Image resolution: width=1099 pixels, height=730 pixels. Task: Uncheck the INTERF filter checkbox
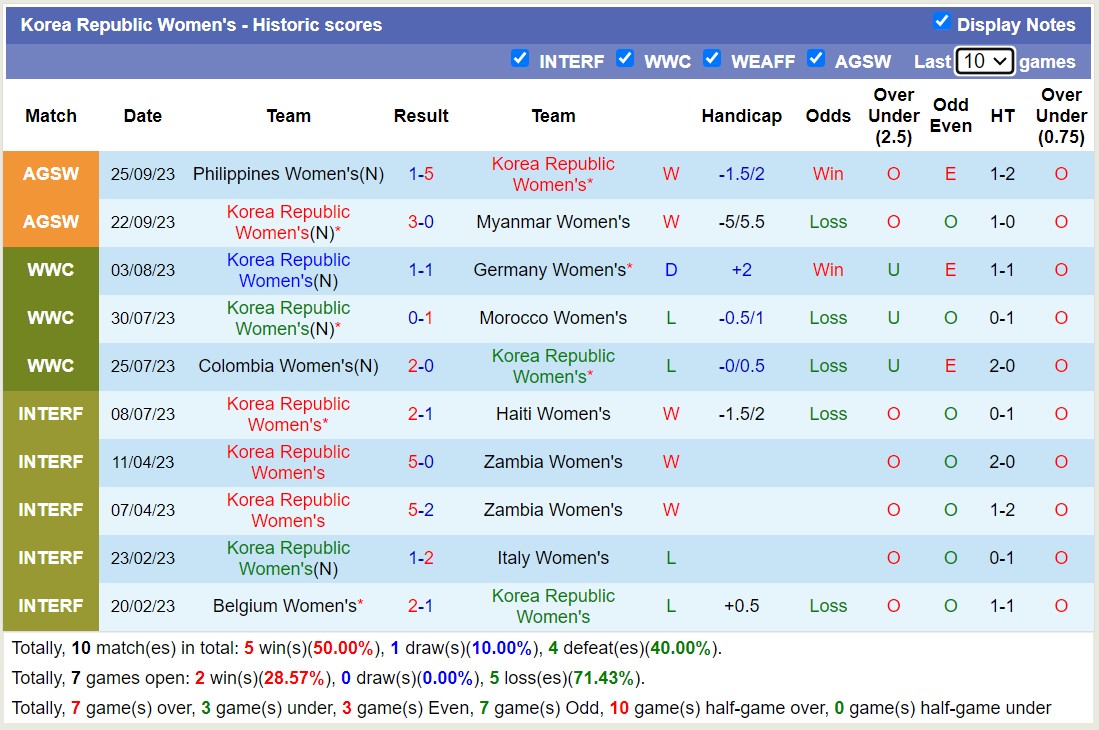(x=519, y=59)
